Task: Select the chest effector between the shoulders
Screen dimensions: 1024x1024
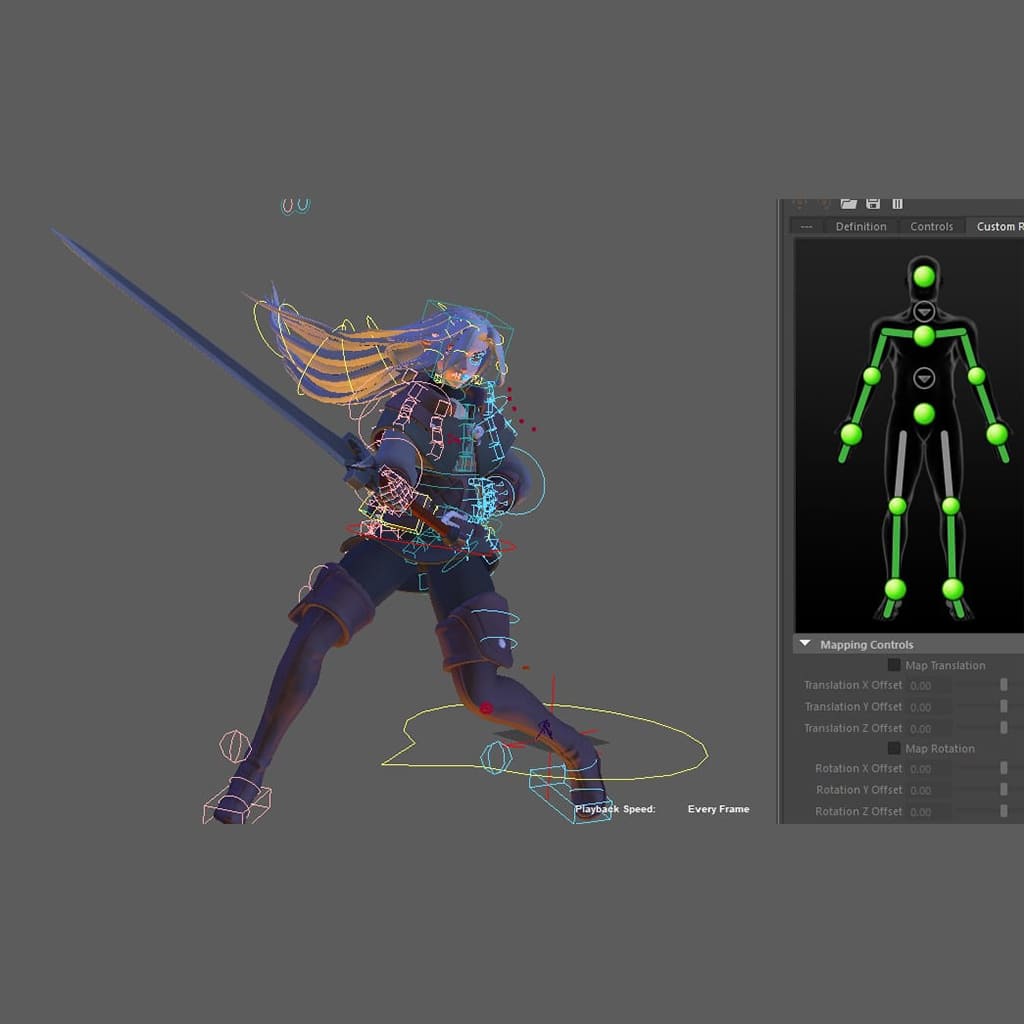Action: (924, 336)
